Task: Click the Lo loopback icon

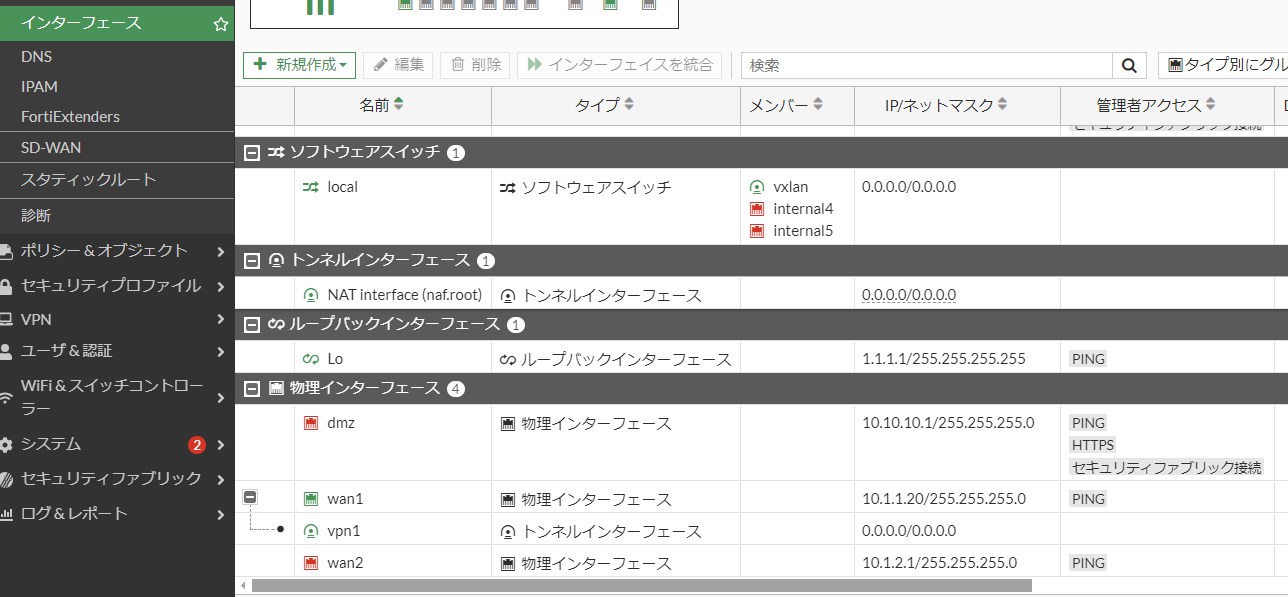Action: [310, 359]
